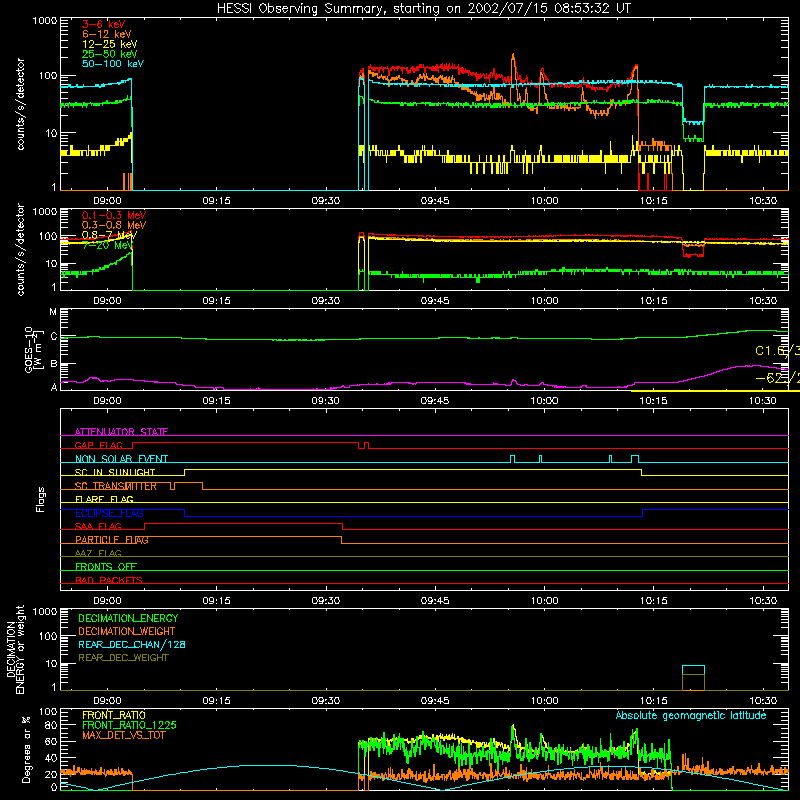The width and height of the screenshot is (800, 800).
Task: Click the Degrees or % axis label
Action: pos(26,749)
